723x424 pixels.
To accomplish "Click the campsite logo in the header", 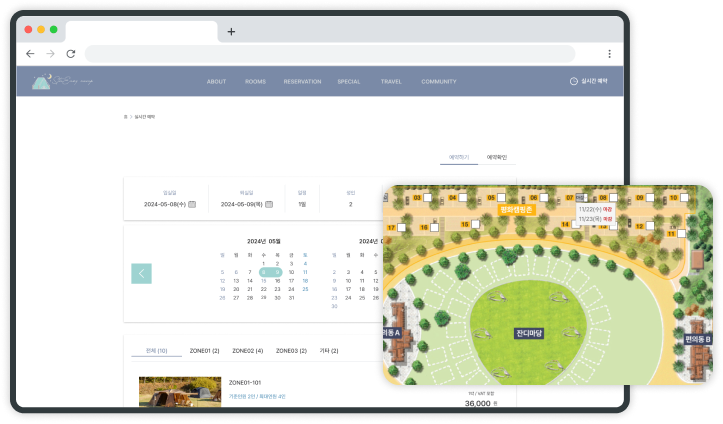I will pyautogui.click(x=60, y=81).
